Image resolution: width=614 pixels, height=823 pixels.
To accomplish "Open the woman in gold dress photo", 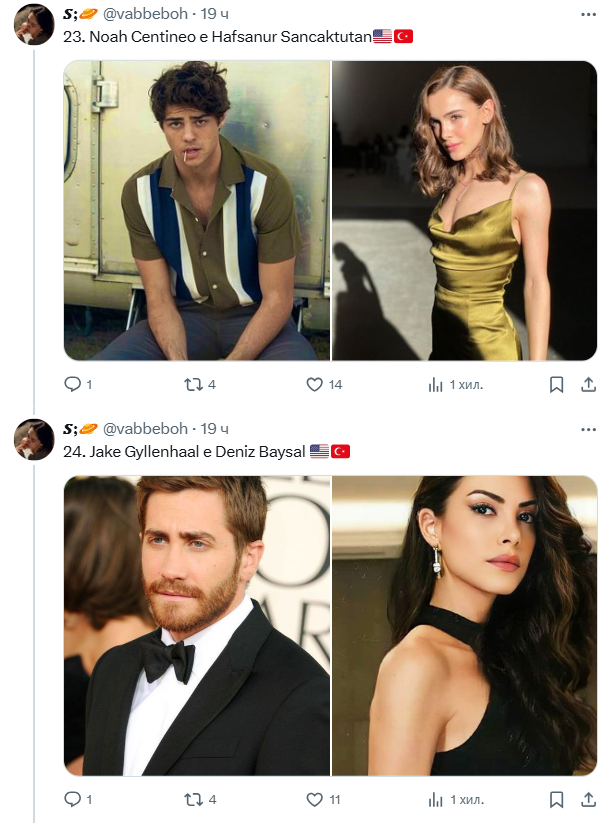I will coord(464,210).
